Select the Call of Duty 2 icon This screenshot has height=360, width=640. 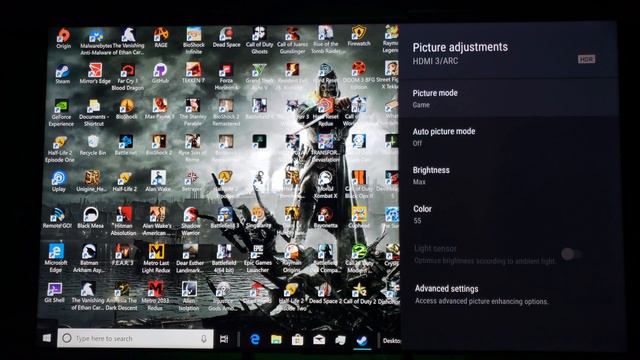click(360, 293)
